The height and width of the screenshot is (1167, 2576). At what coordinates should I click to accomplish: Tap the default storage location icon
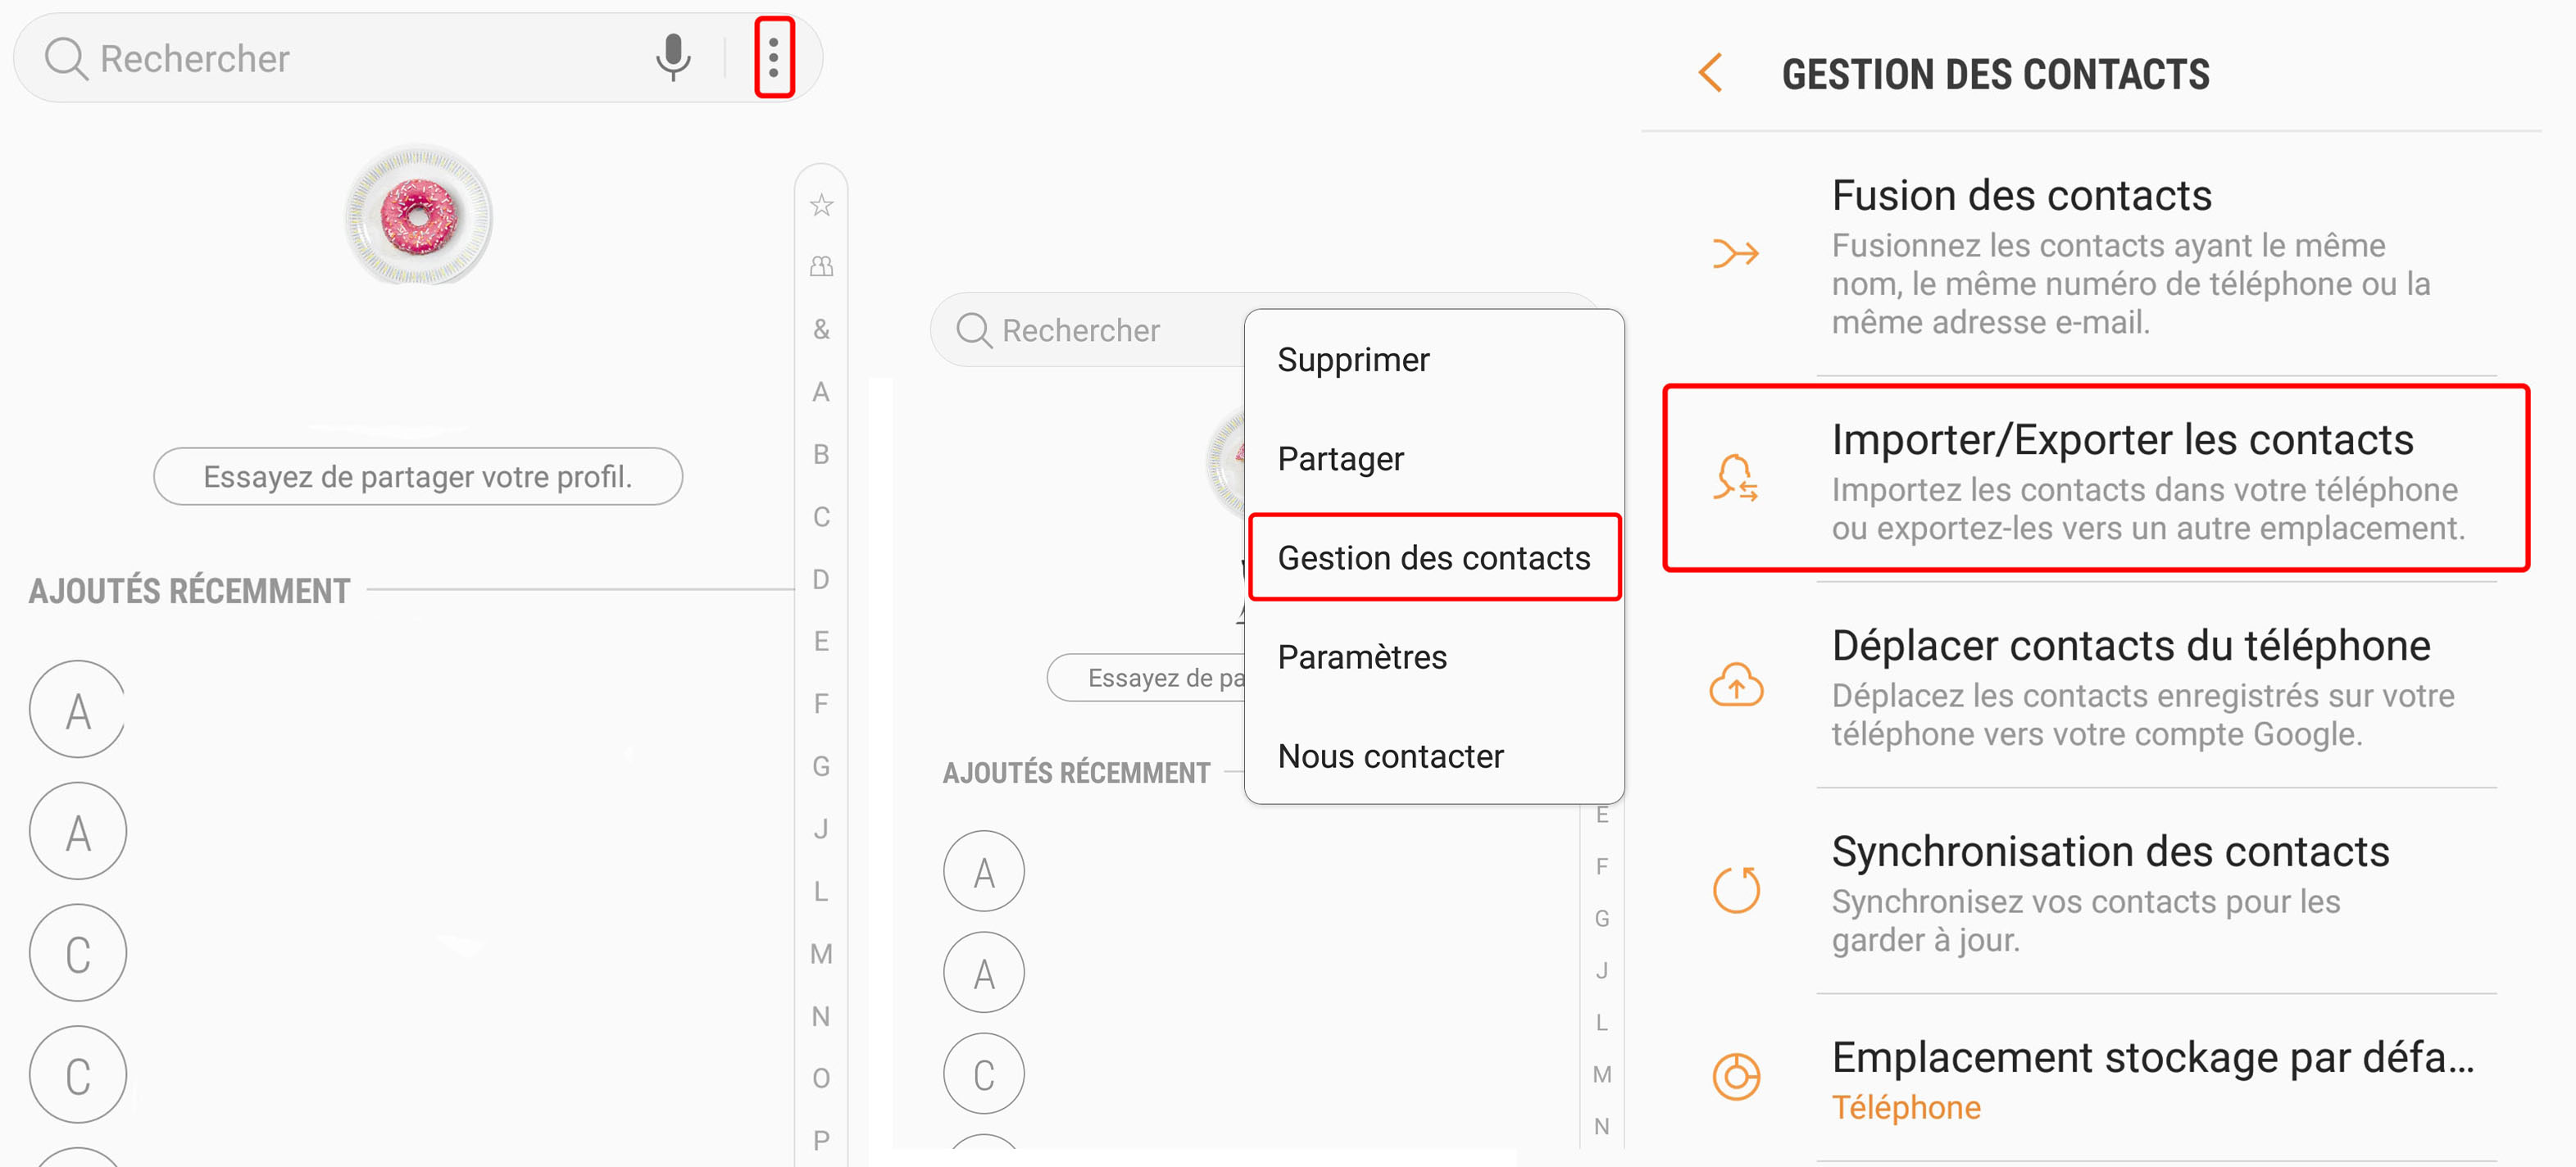coord(1736,1077)
